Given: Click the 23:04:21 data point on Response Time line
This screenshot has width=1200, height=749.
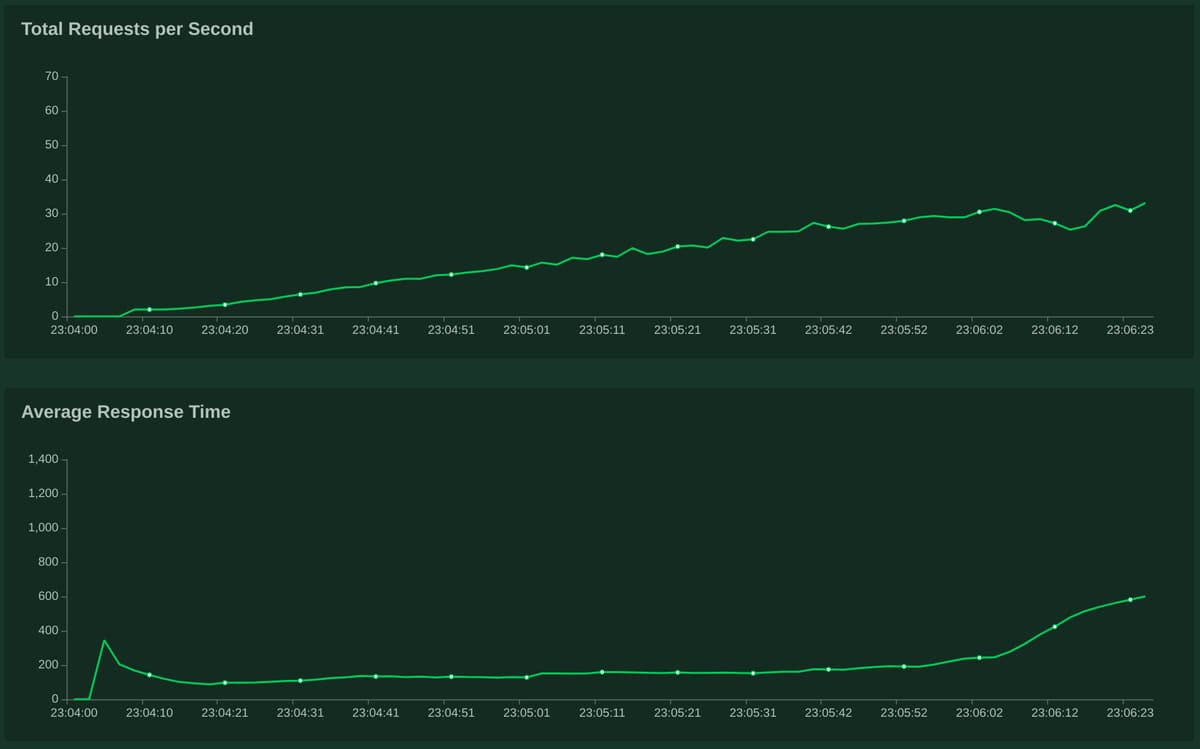Looking at the screenshot, I should (x=225, y=683).
